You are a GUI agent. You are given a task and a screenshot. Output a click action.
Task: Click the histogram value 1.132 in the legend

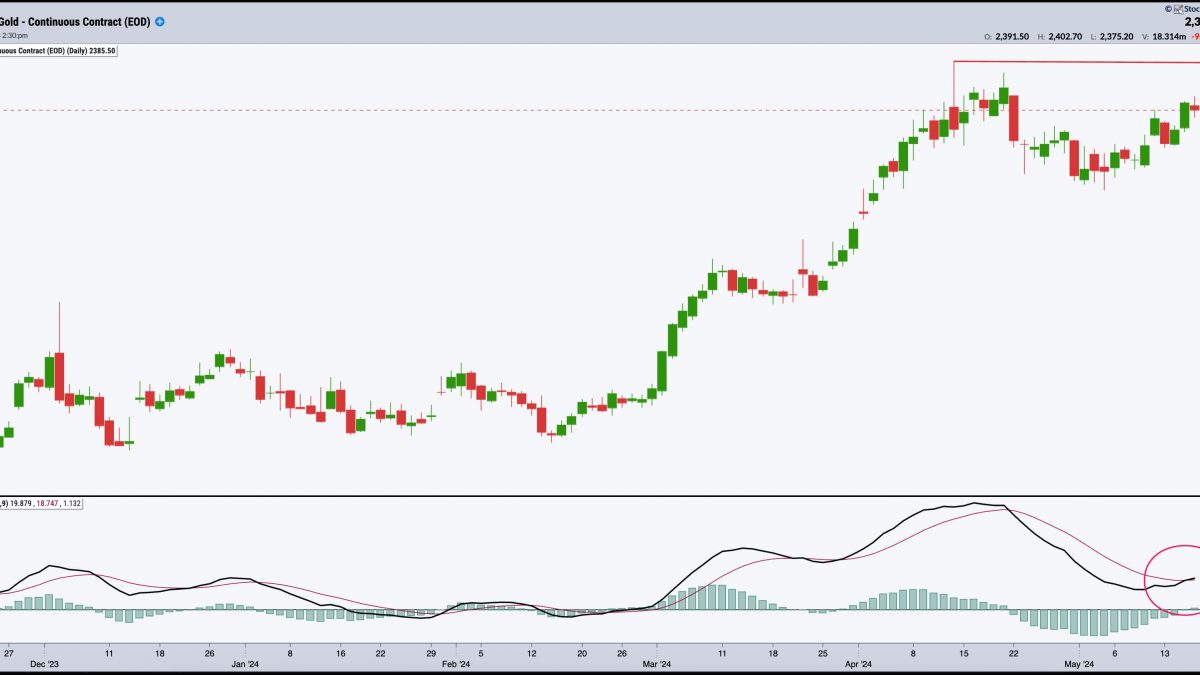(x=73, y=503)
